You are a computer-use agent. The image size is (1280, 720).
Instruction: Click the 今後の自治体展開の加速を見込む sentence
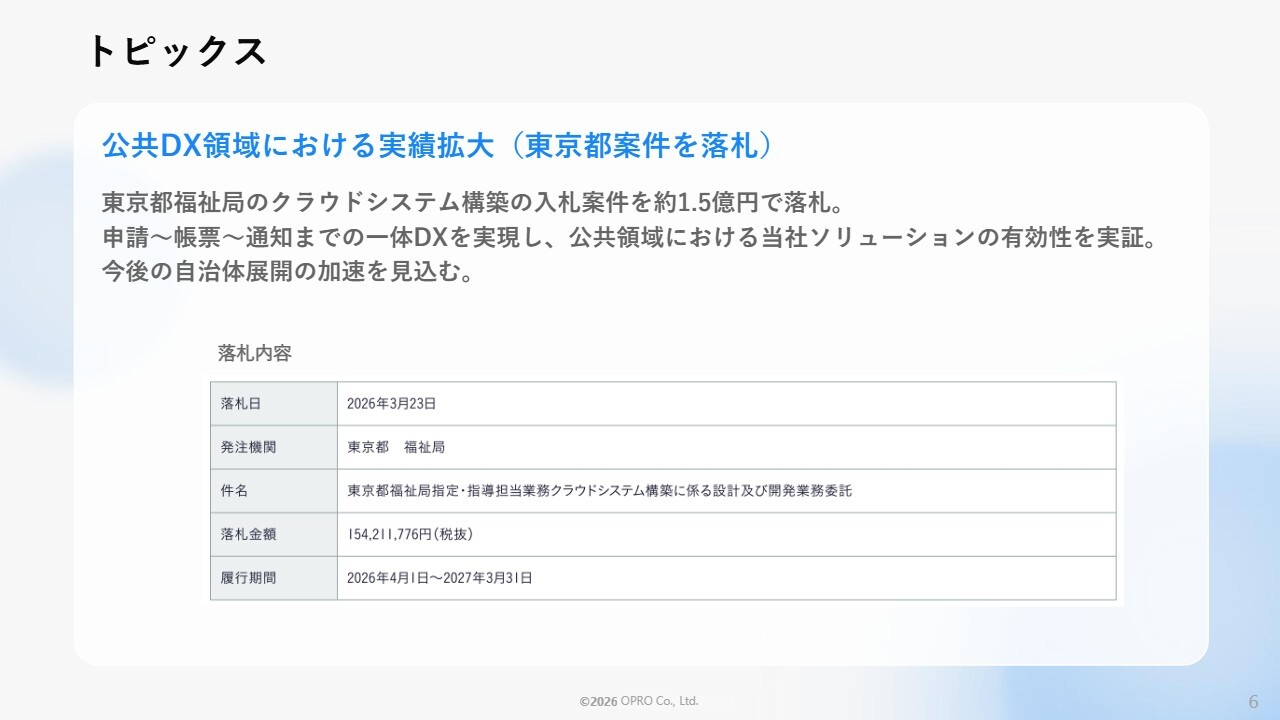(x=287, y=272)
